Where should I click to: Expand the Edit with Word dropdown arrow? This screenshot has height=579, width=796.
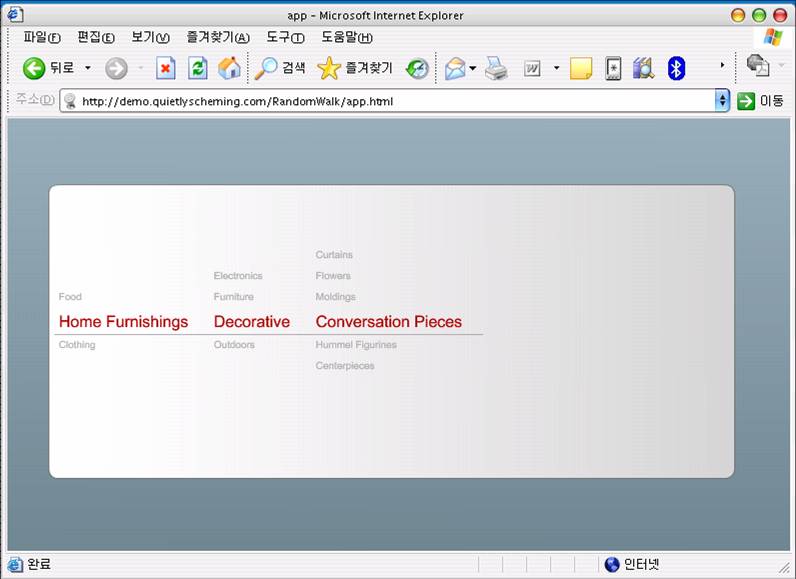556,68
